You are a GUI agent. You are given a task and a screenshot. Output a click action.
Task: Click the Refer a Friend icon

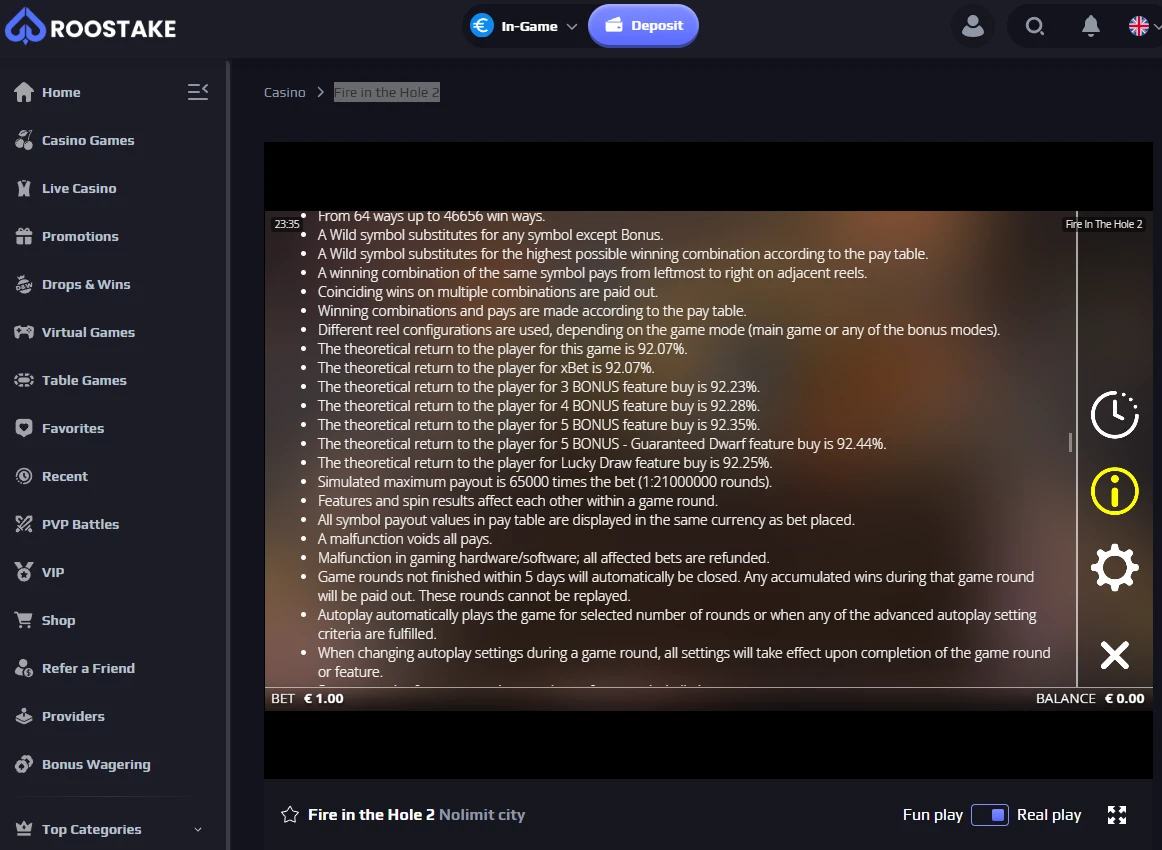24,668
